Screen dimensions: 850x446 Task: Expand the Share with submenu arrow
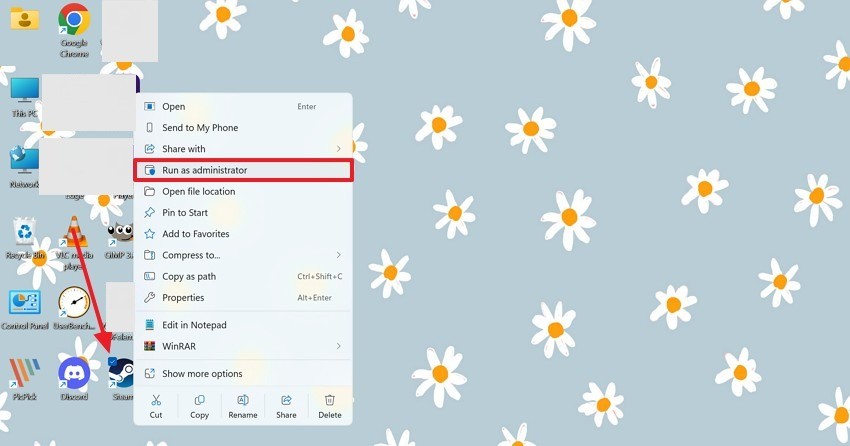[x=338, y=148]
